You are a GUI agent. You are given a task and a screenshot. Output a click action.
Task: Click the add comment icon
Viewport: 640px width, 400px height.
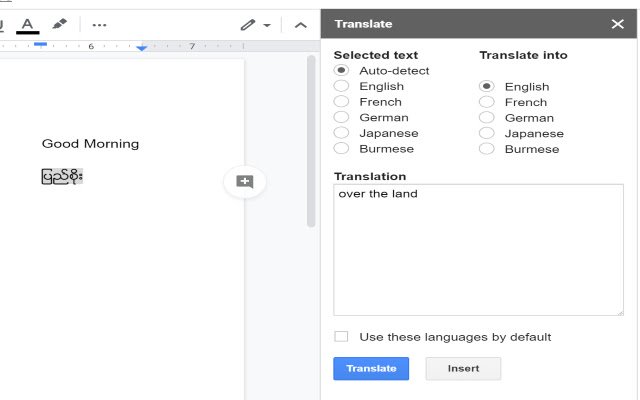(245, 182)
